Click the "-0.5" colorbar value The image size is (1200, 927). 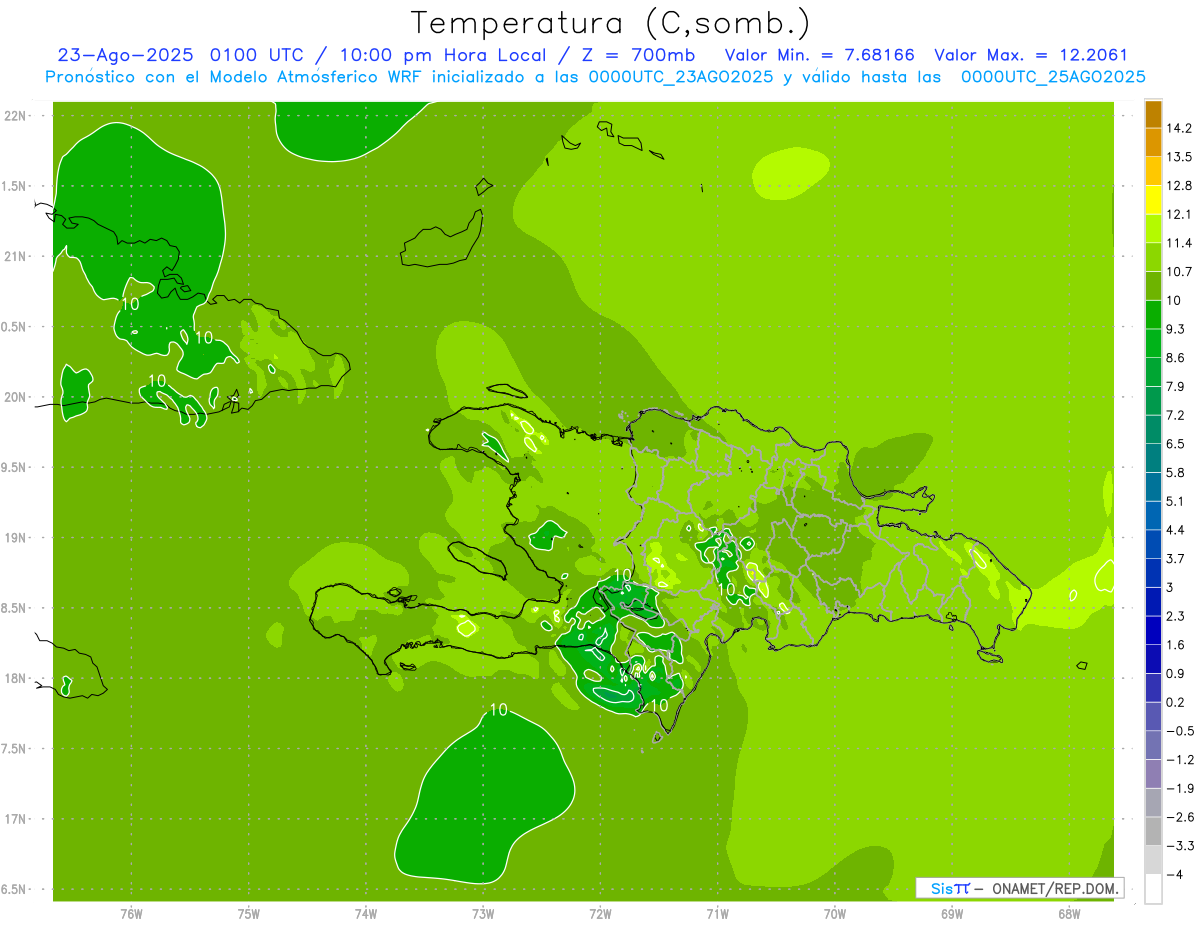[x=1179, y=731]
